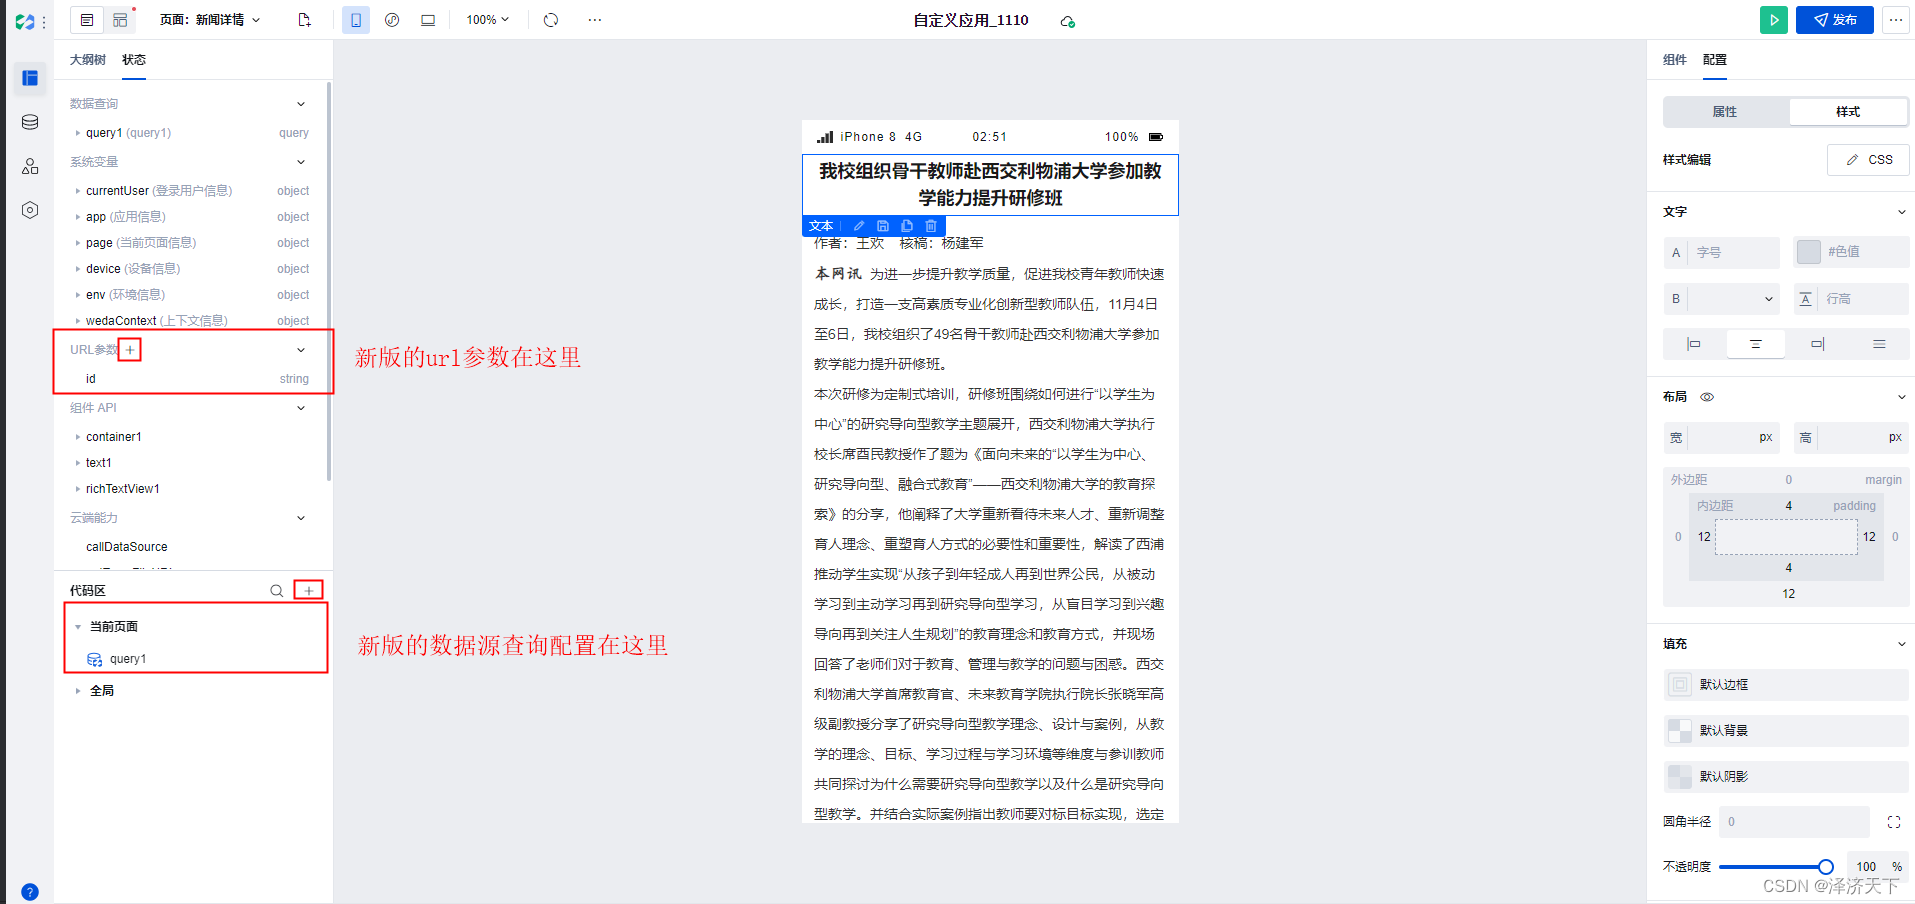Align text left in style panel
This screenshot has width=1915, height=904.
(x=1694, y=344)
